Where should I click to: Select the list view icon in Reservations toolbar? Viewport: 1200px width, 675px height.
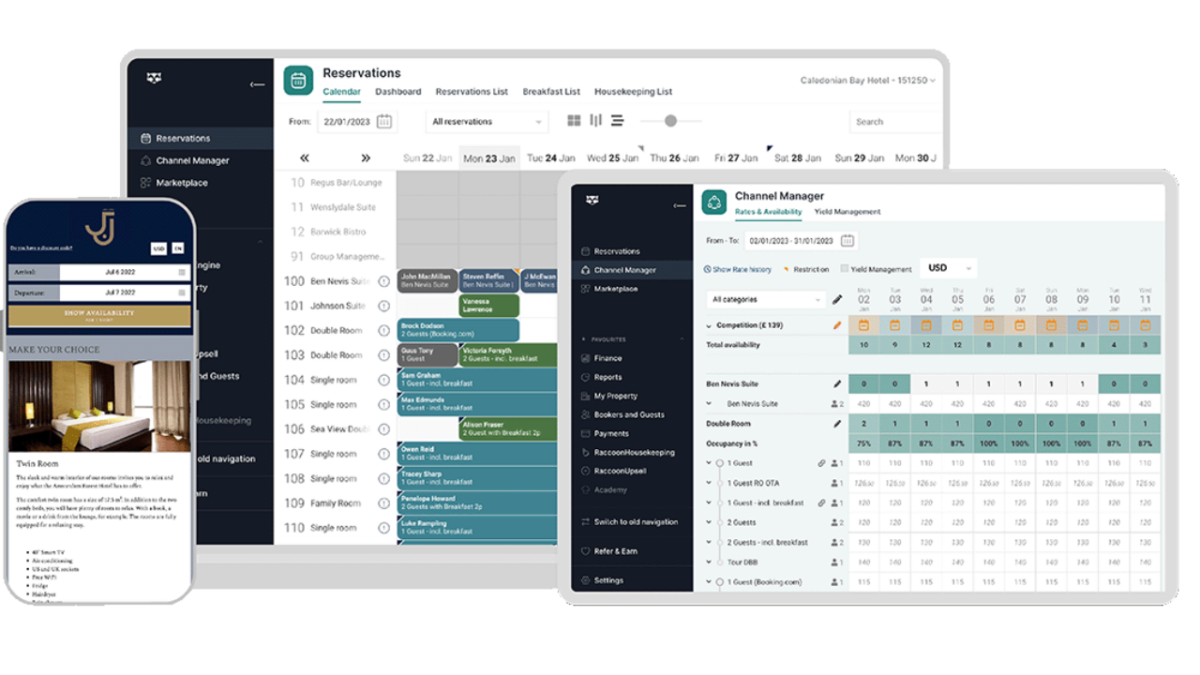click(x=618, y=121)
